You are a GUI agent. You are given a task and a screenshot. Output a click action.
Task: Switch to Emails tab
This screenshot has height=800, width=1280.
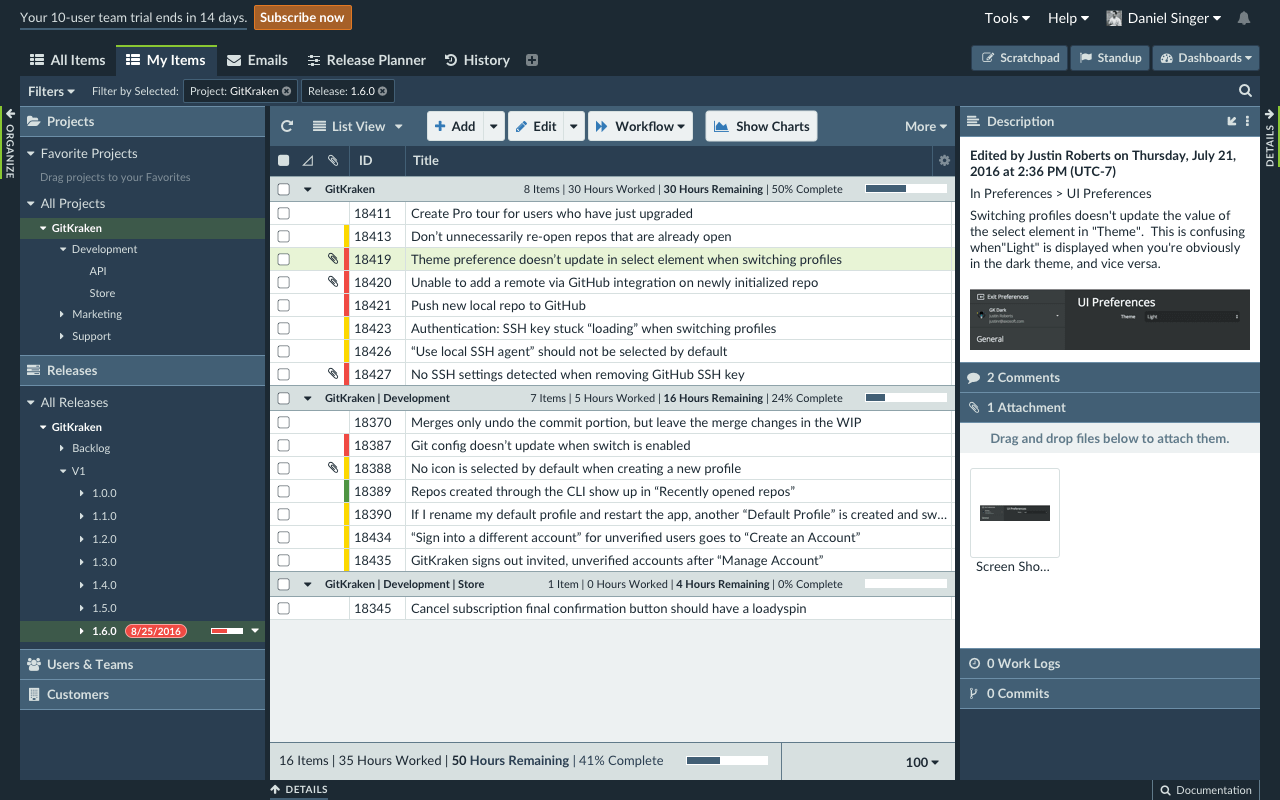pyautogui.click(x=257, y=60)
